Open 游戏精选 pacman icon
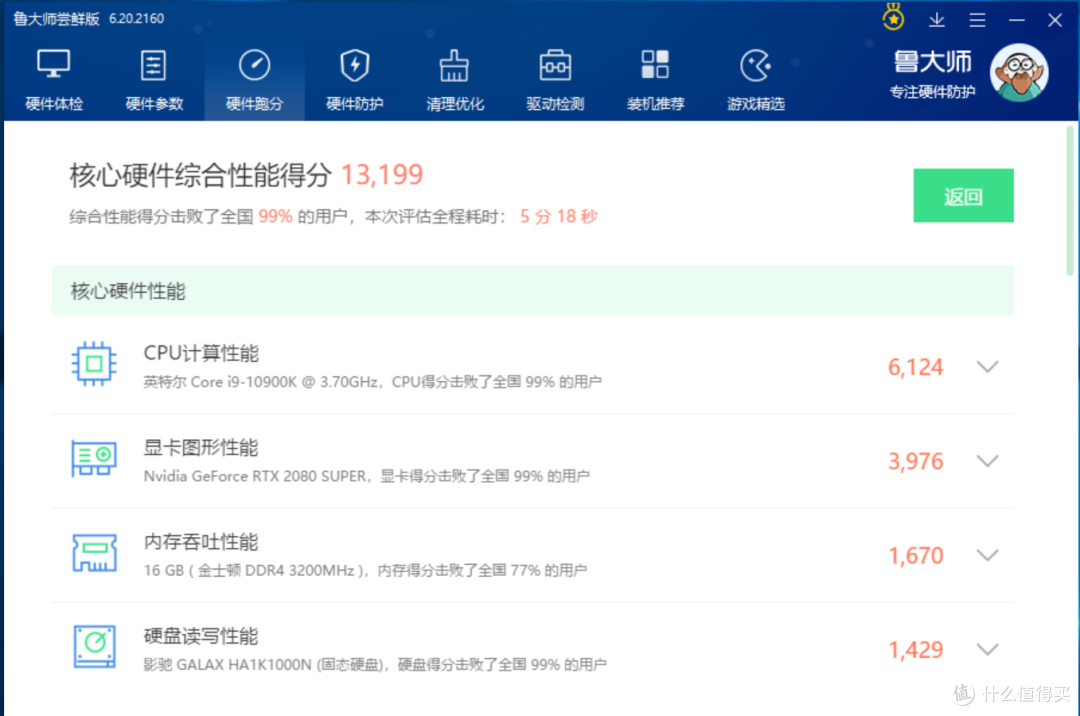This screenshot has width=1080, height=716. (x=756, y=65)
